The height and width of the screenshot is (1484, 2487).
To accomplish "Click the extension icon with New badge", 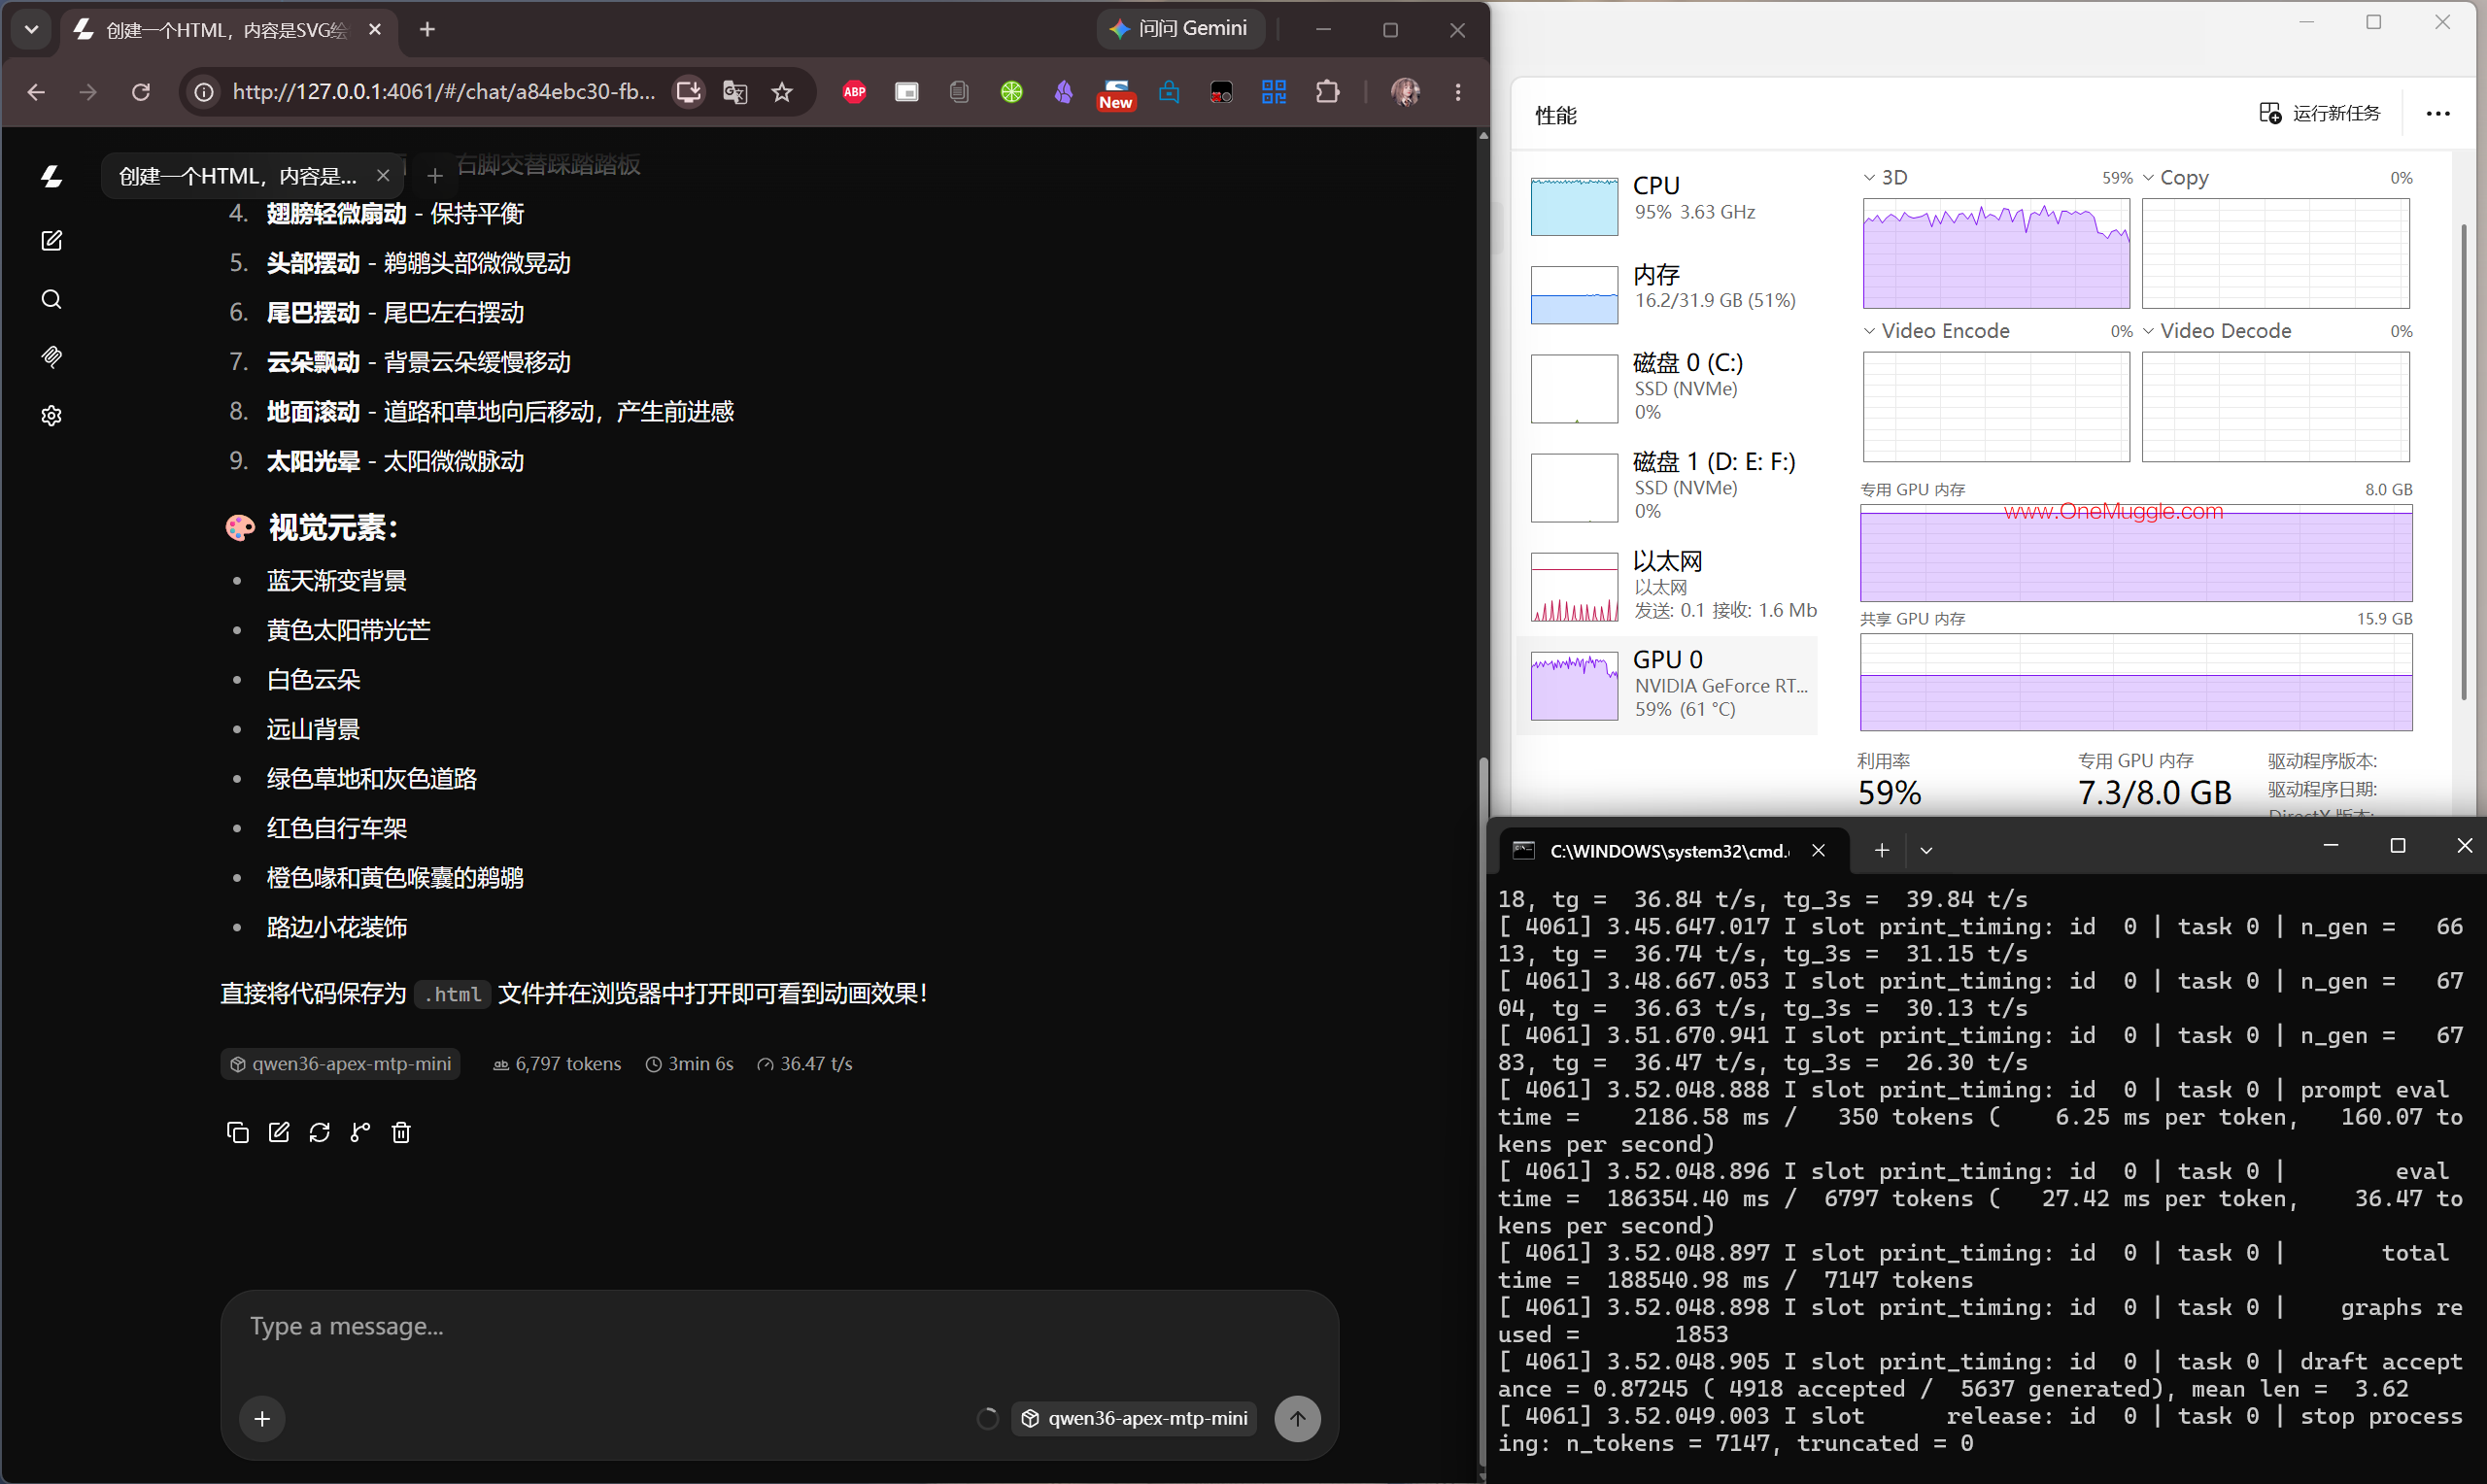I will tap(1116, 94).
